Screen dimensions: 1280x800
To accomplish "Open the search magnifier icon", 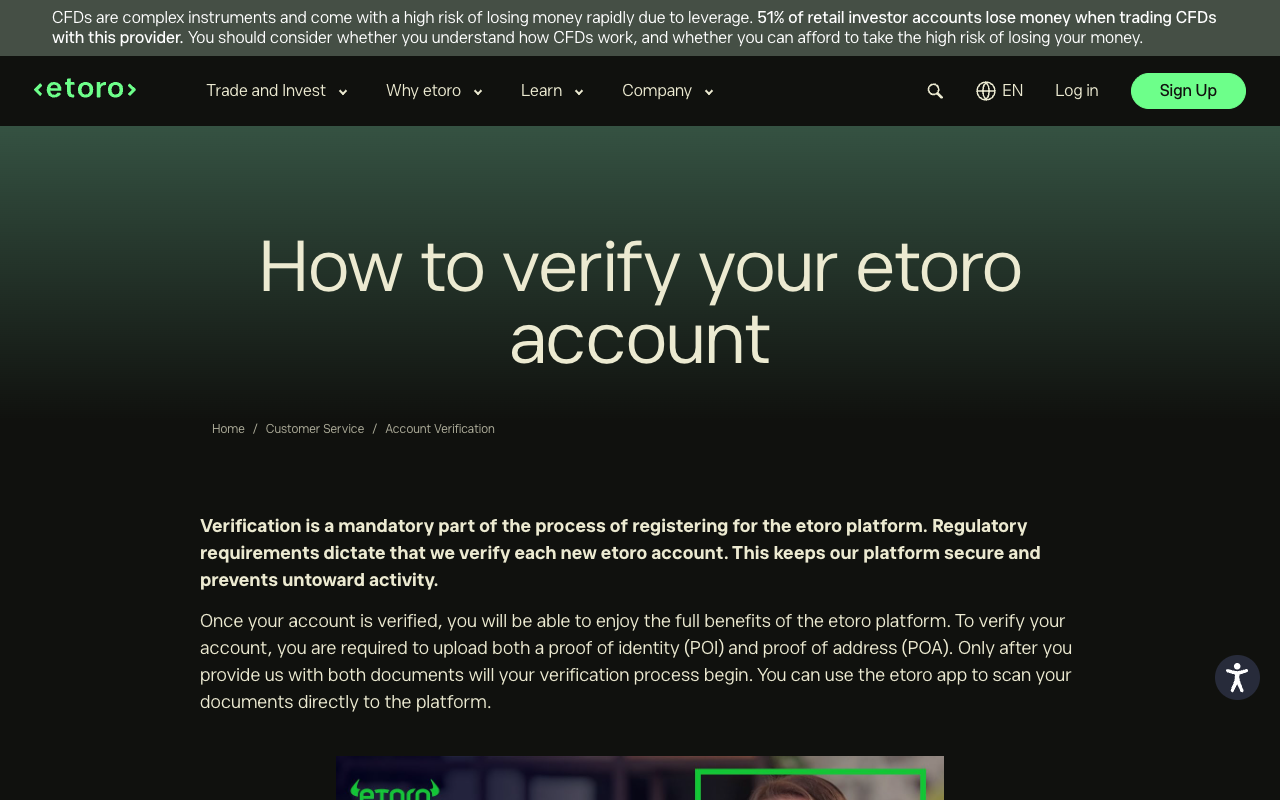I will tap(935, 91).
